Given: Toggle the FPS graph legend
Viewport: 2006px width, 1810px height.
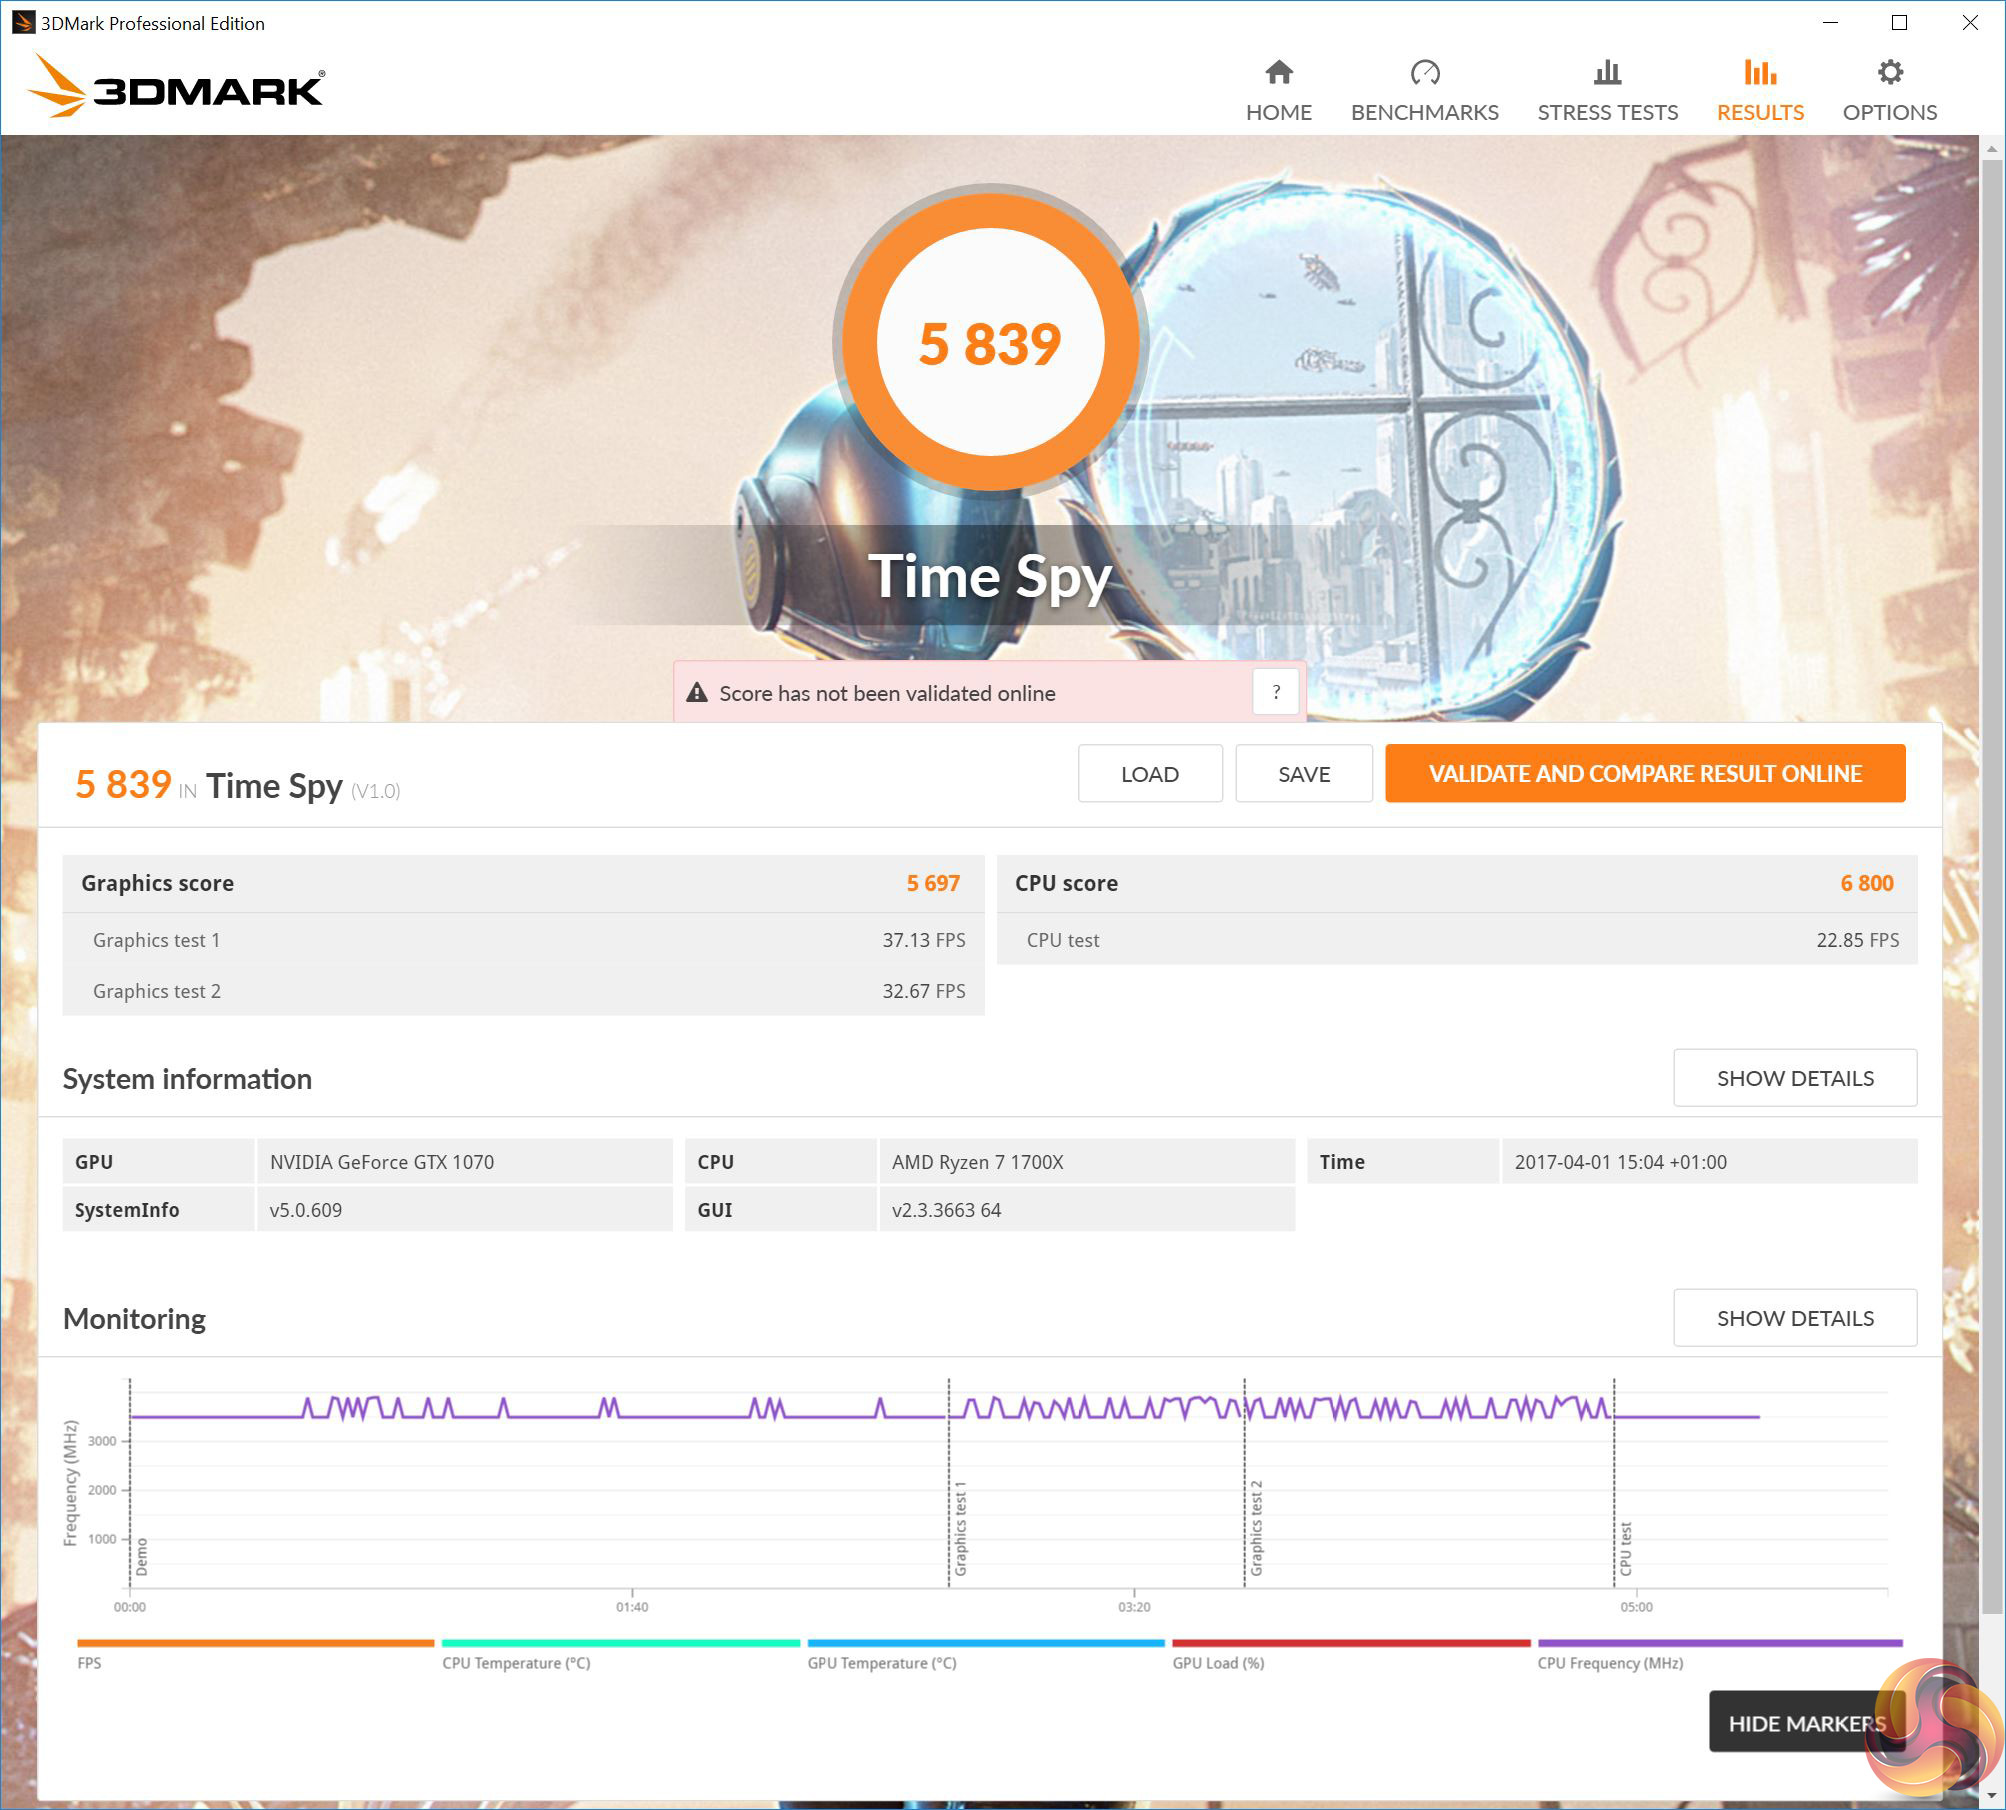Looking at the screenshot, I should (x=89, y=1663).
